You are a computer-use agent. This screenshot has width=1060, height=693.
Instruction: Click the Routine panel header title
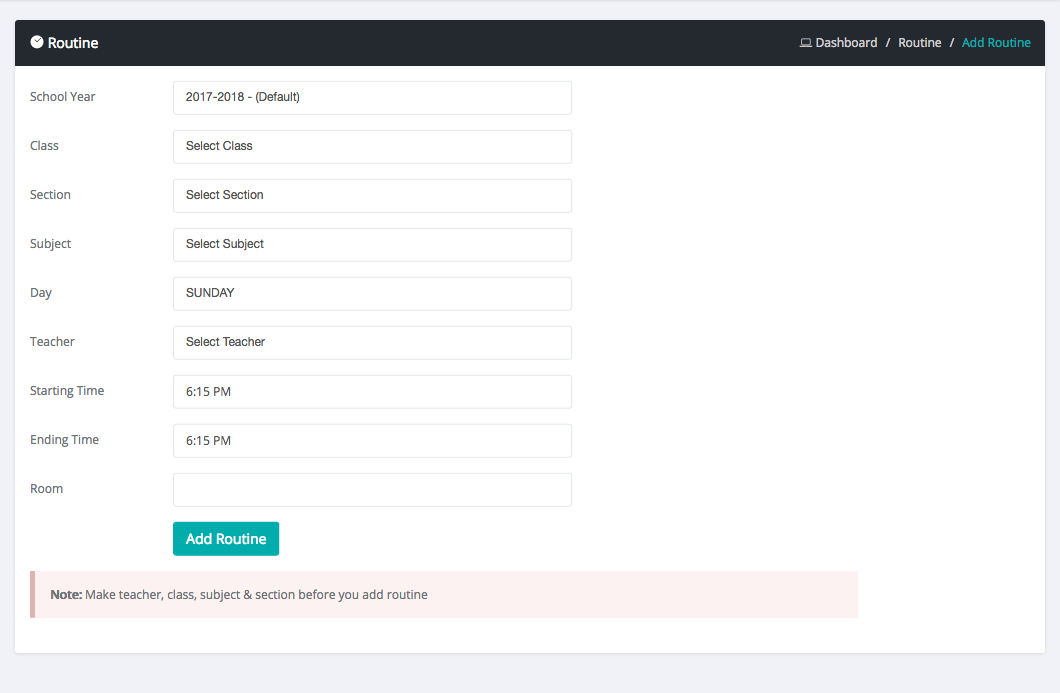(x=73, y=43)
